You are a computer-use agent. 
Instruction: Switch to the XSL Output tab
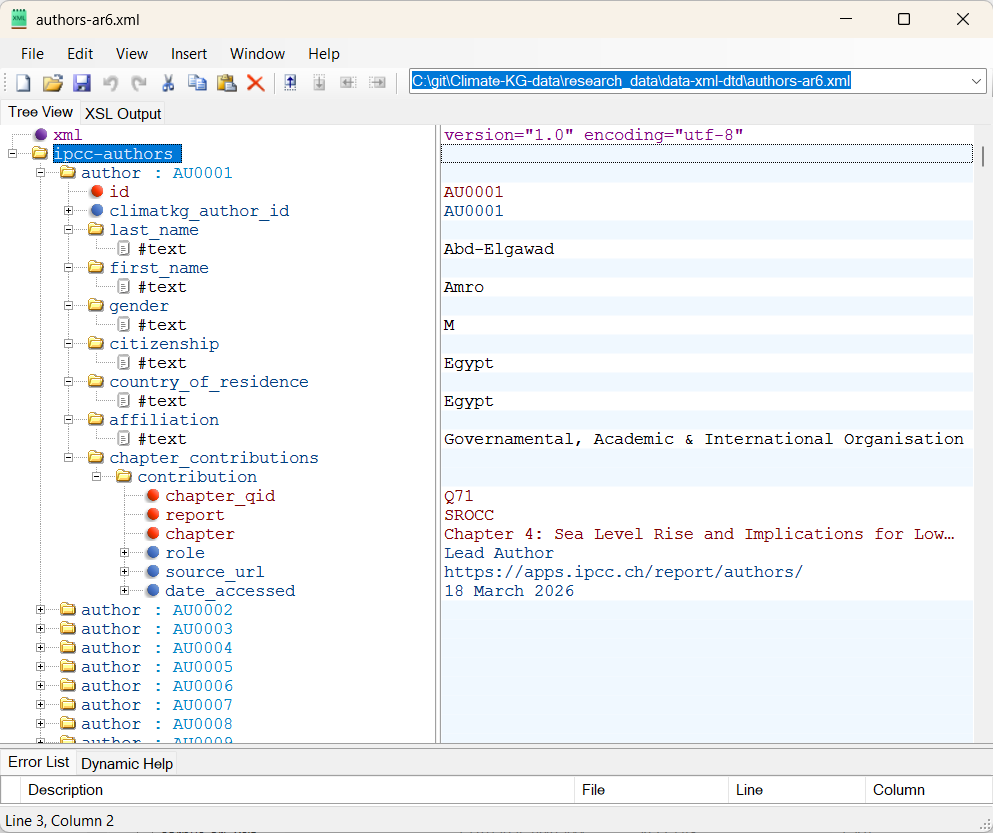(123, 113)
